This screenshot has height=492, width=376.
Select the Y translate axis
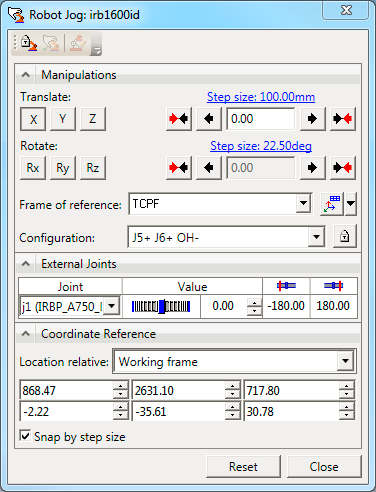tap(63, 119)
